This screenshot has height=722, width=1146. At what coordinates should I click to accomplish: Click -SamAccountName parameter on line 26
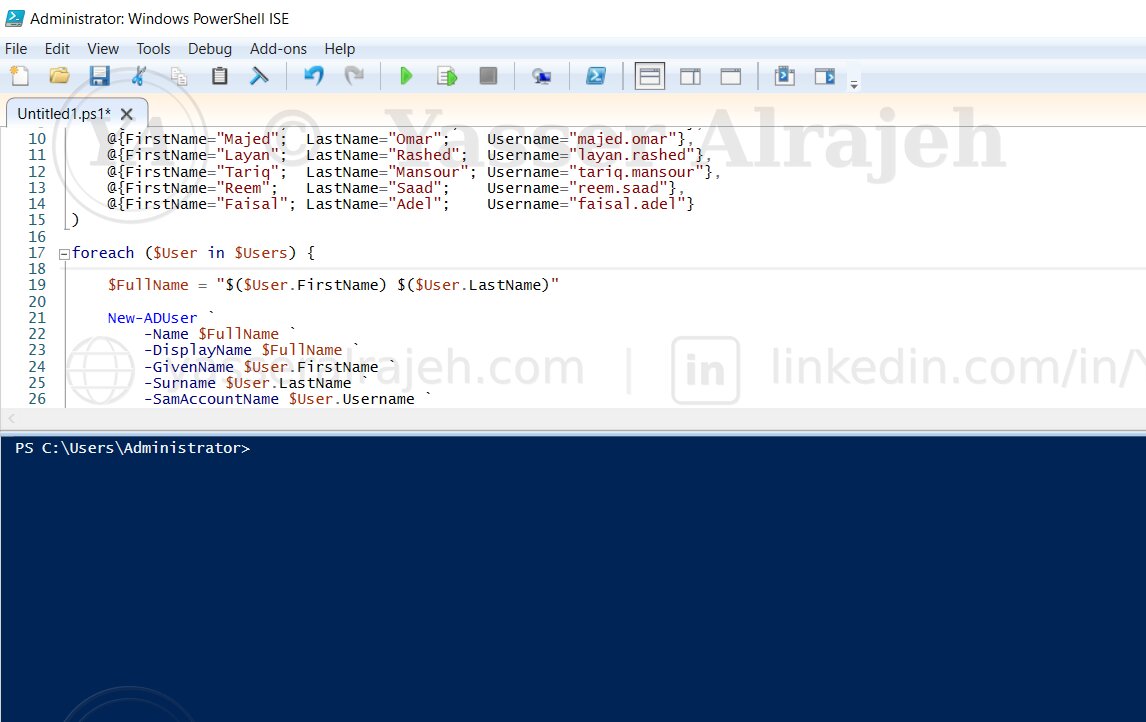(211, 399)
